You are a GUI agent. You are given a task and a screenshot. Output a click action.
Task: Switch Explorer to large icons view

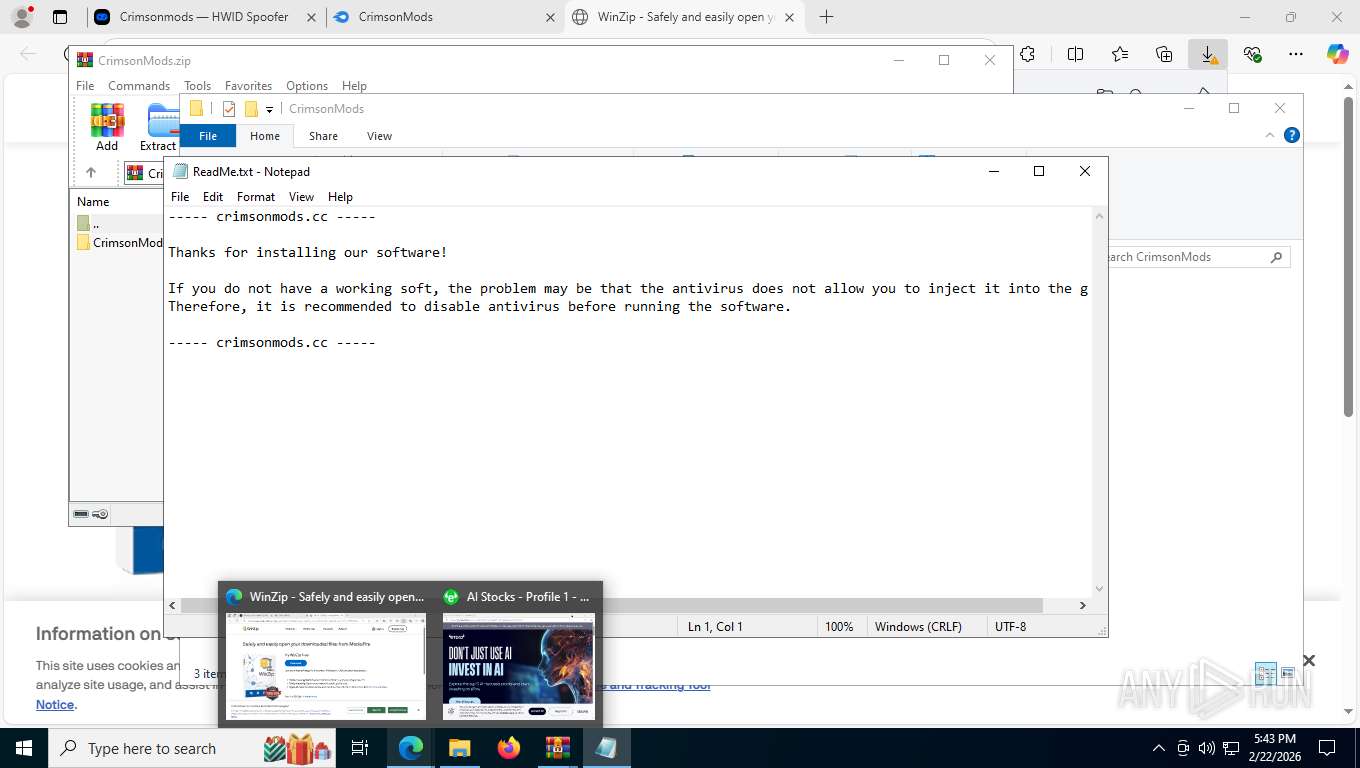1288,673
